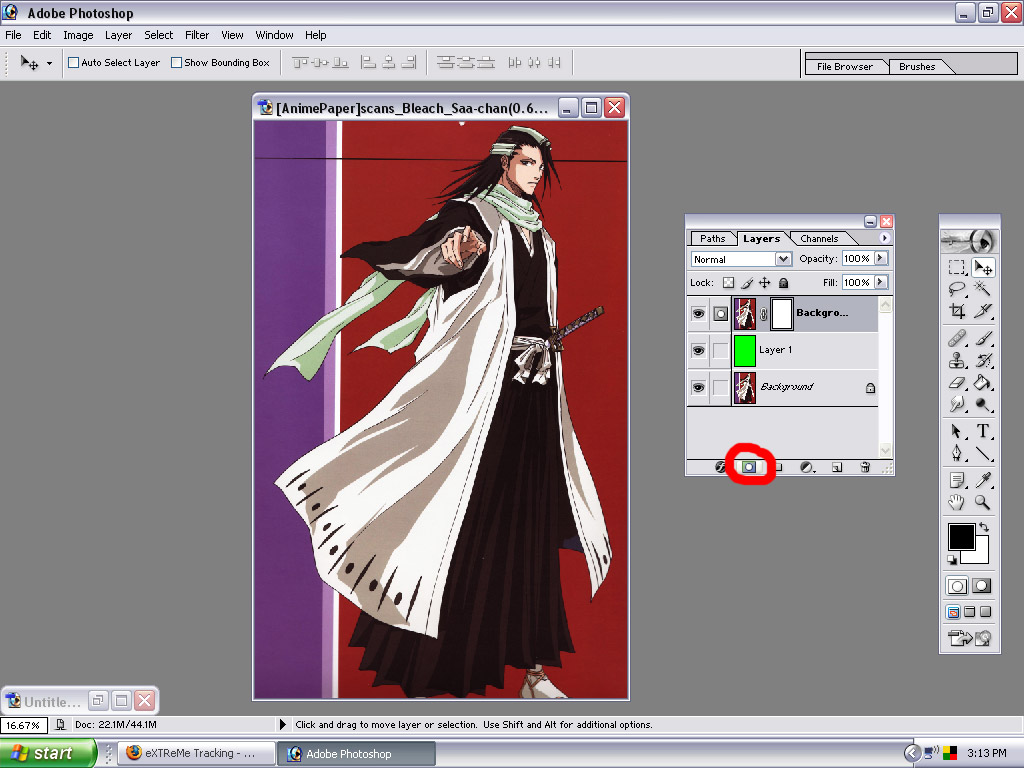Select the Lasso tool
The image size is (1024, 768).
point(957,289)
